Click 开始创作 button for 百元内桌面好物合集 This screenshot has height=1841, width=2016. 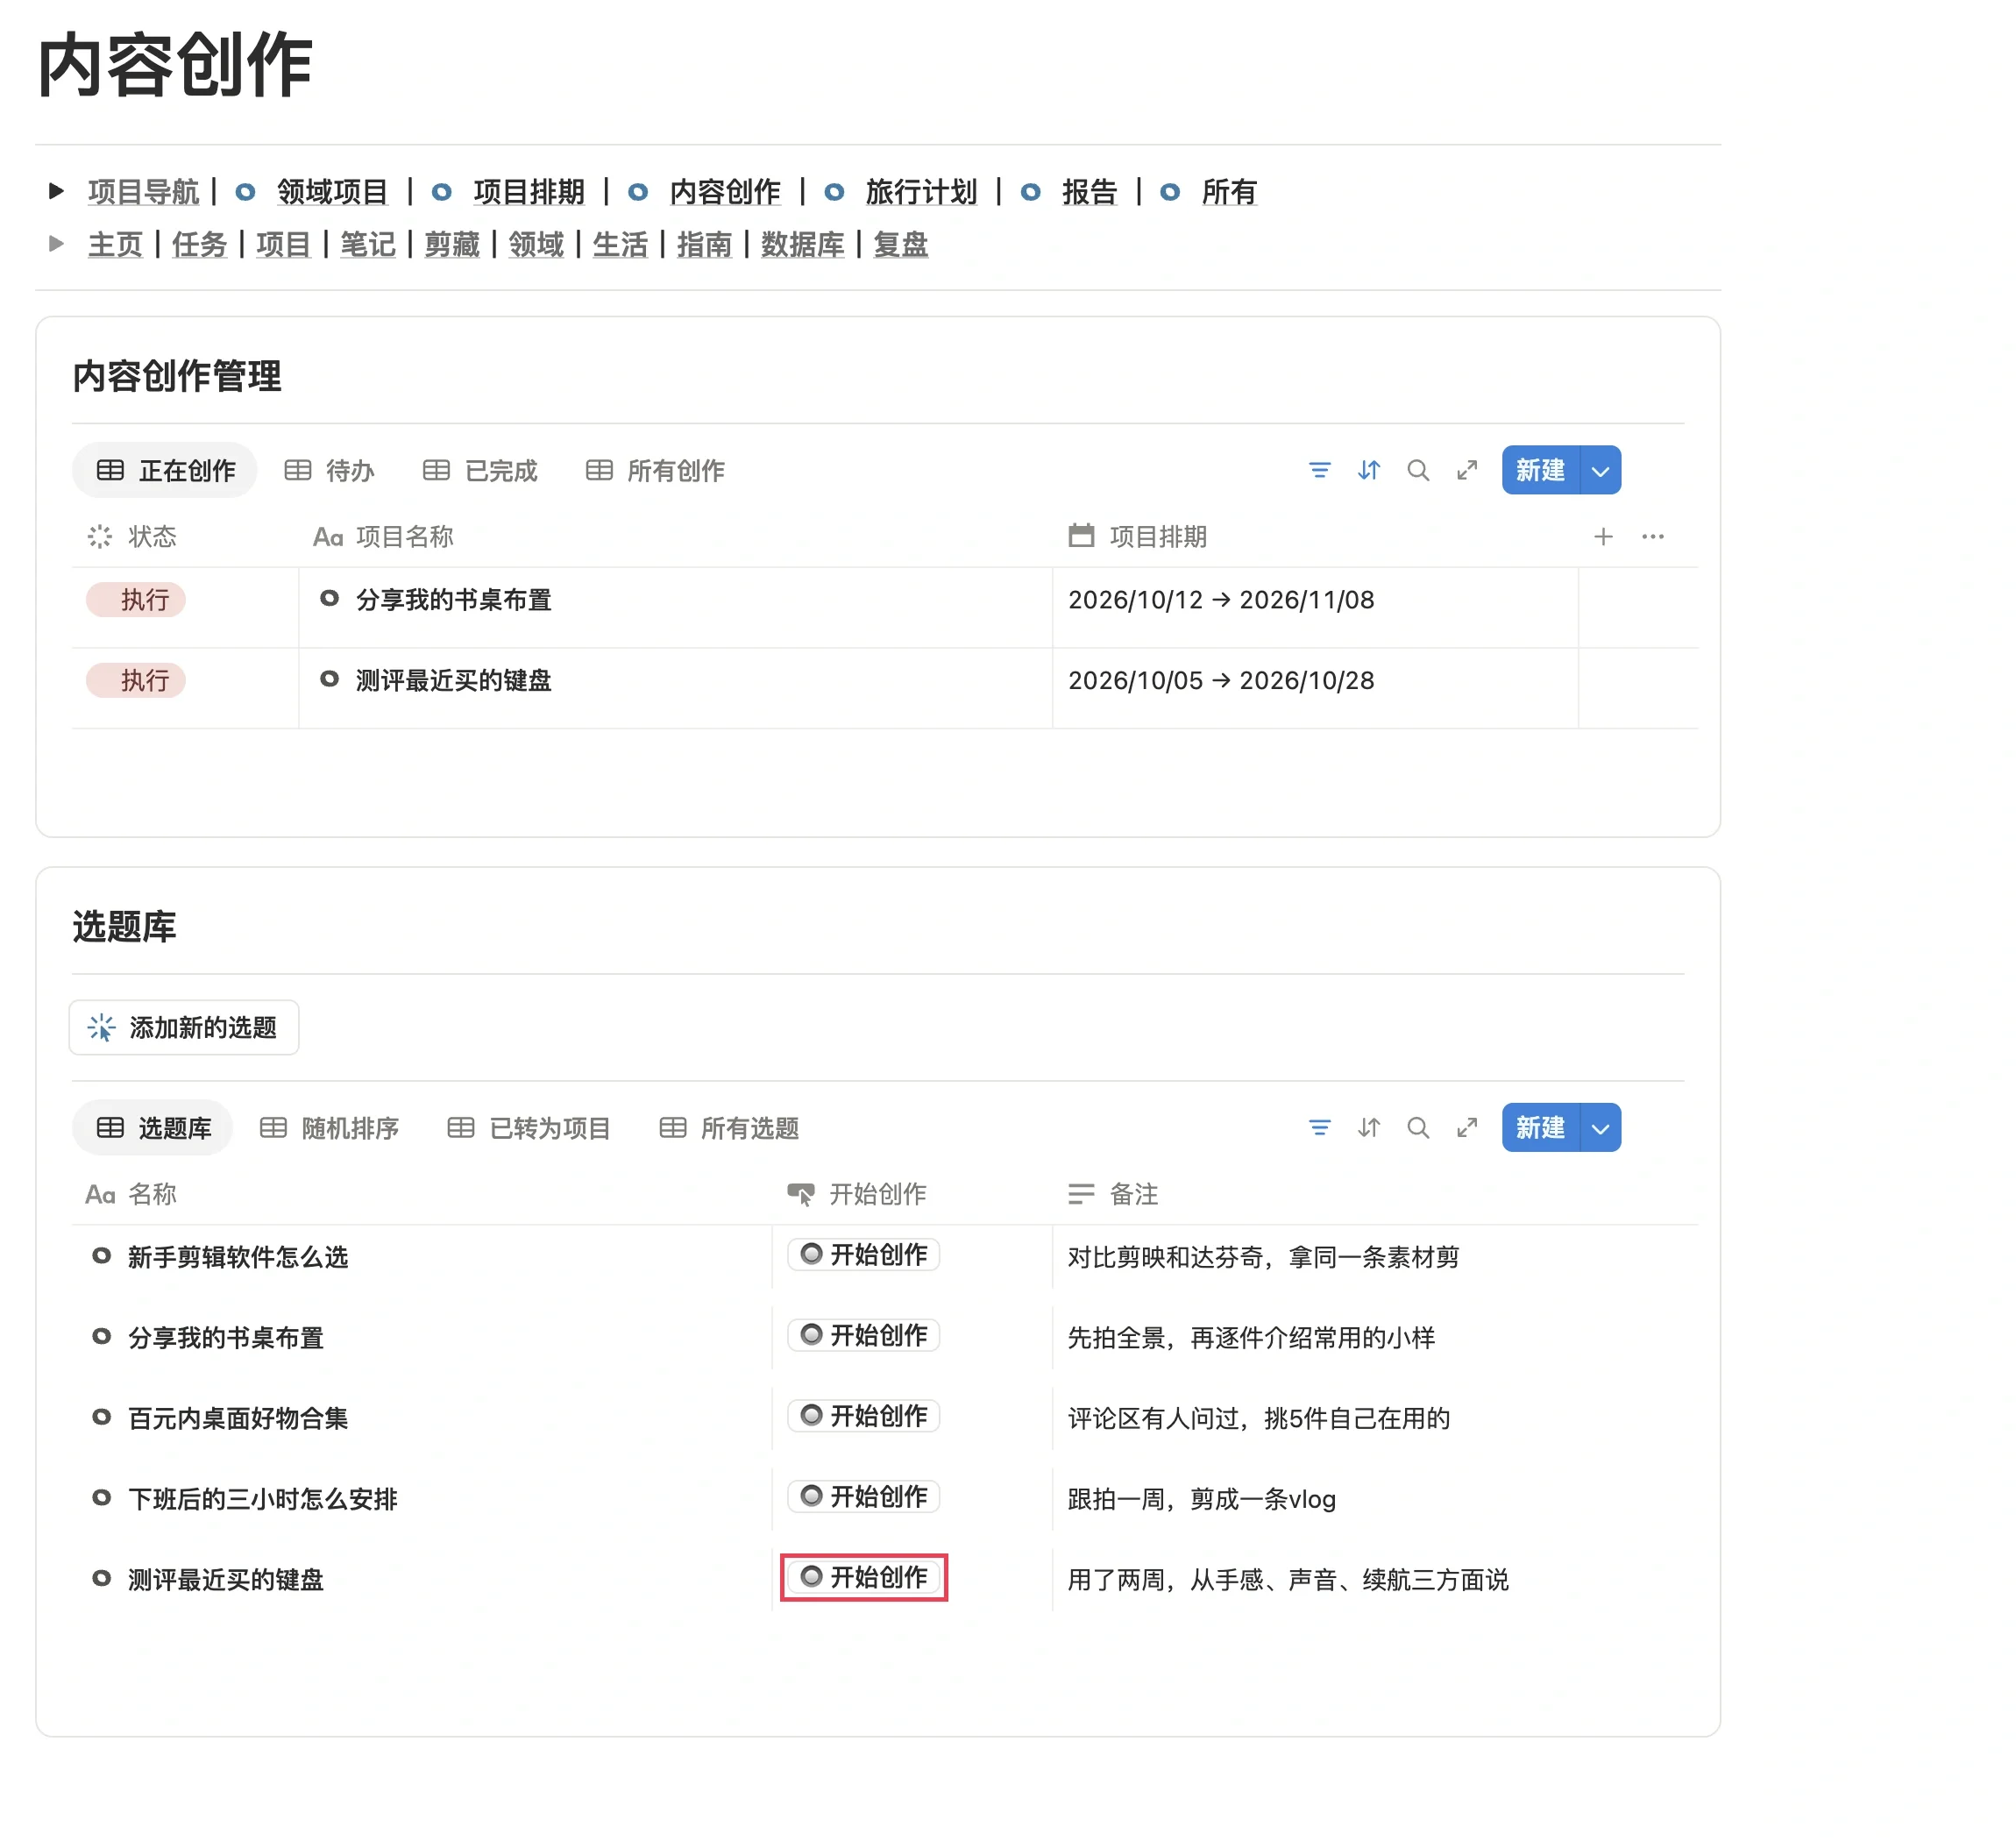[x=864, y=1416]
